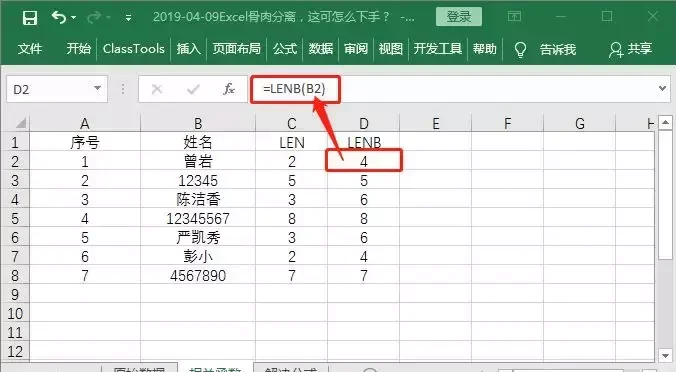Viewport: 676px width, 372px height.
Task: Open the Undo history dropdown arrow
Action: click(73, 18)
